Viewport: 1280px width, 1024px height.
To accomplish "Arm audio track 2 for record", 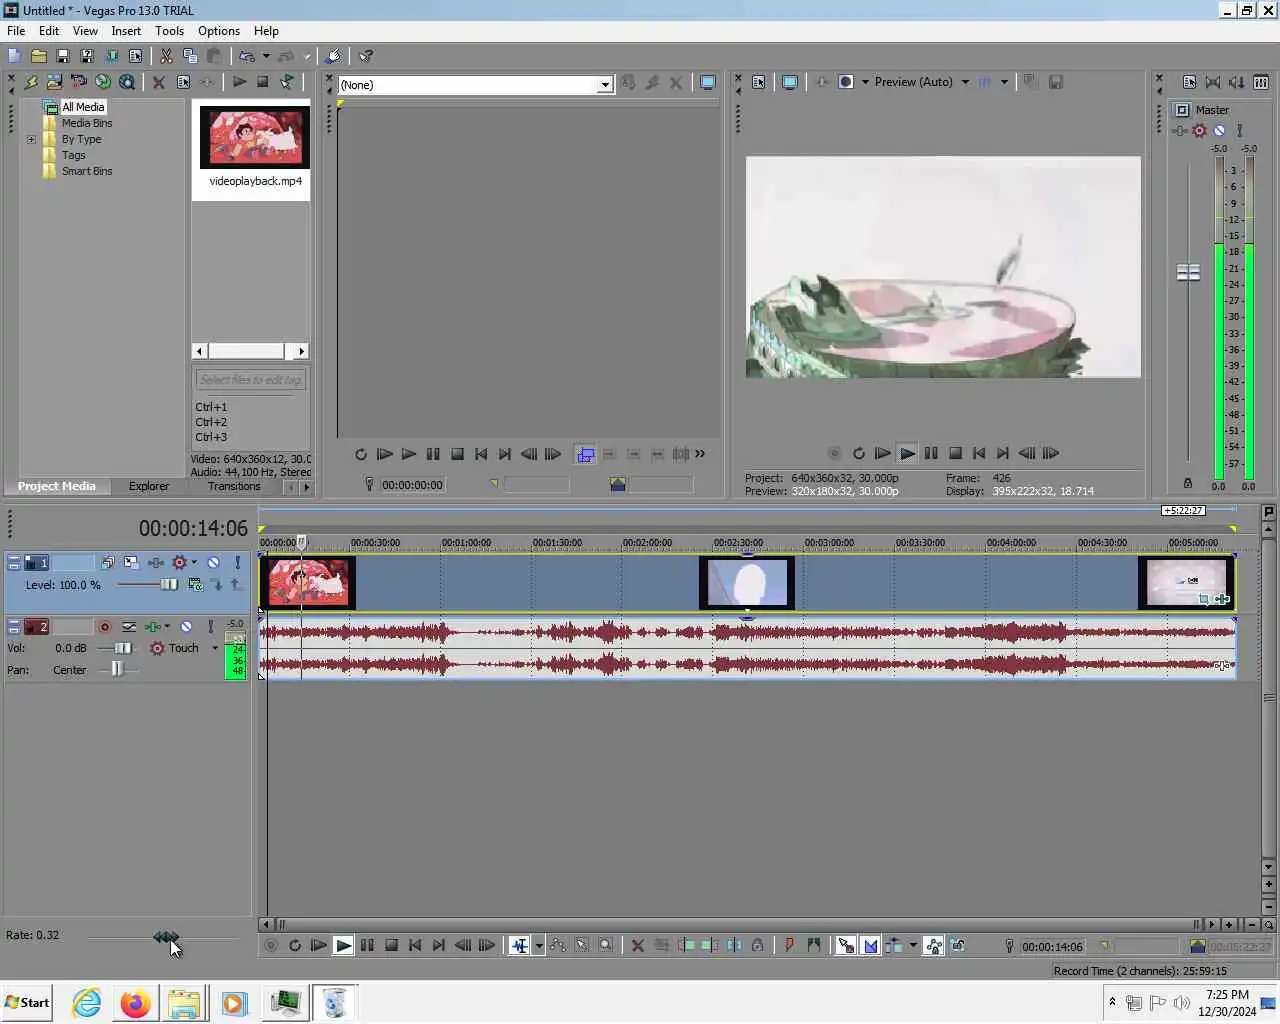I will 104,626.
